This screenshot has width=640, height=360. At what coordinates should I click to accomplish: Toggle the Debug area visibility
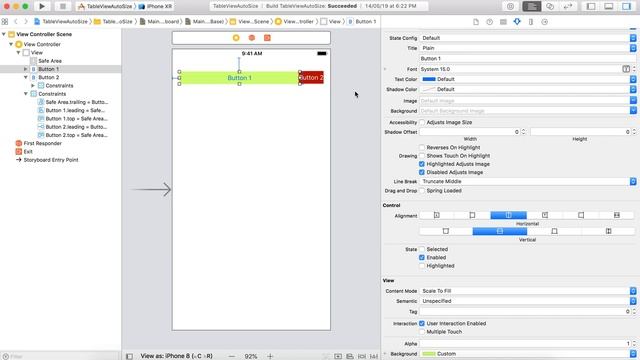609,6
